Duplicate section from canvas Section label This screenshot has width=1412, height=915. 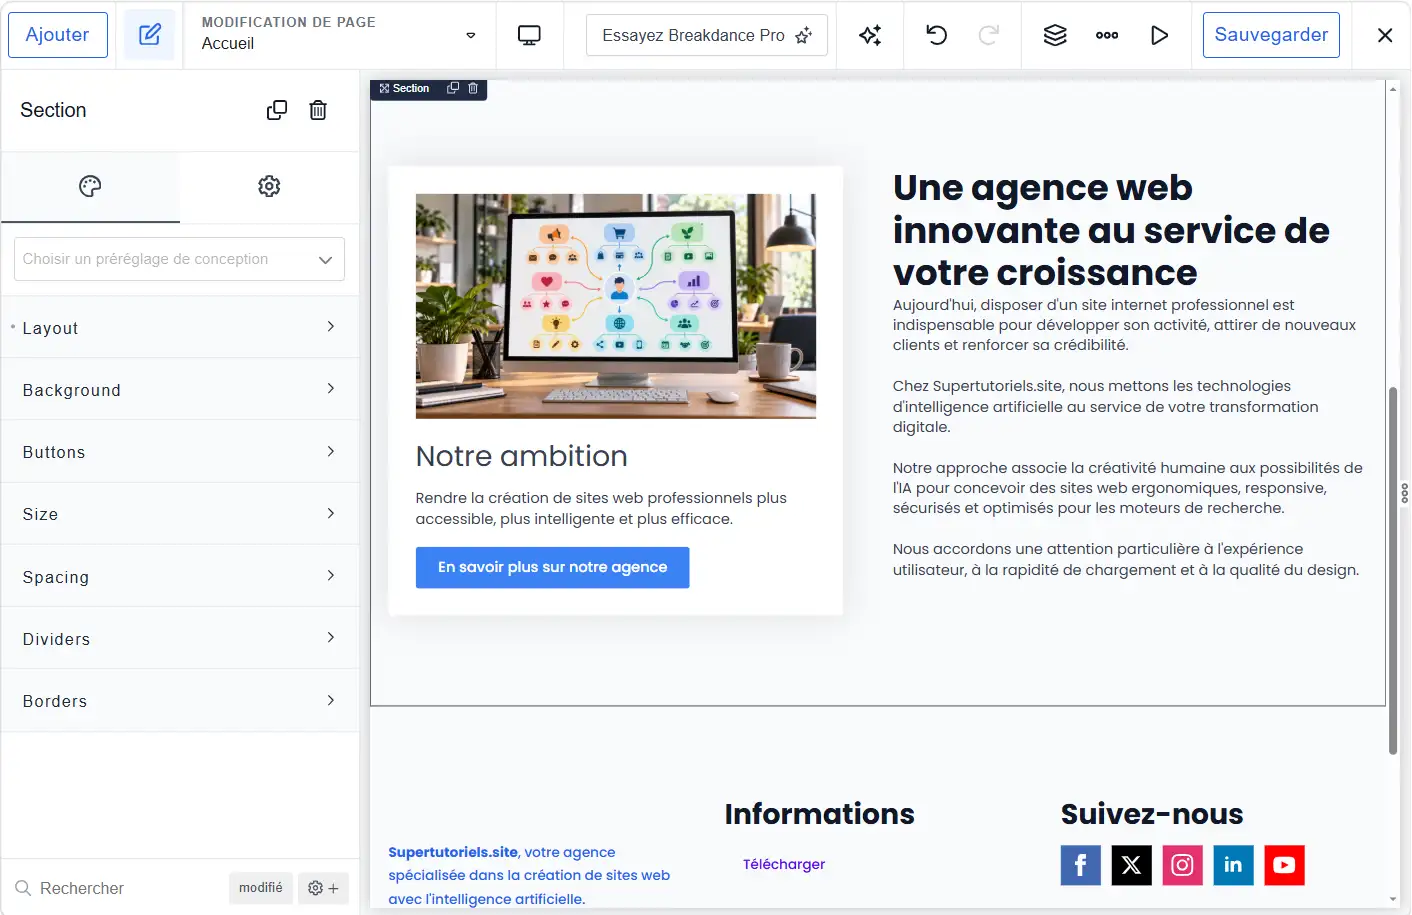tap(453, 88)
